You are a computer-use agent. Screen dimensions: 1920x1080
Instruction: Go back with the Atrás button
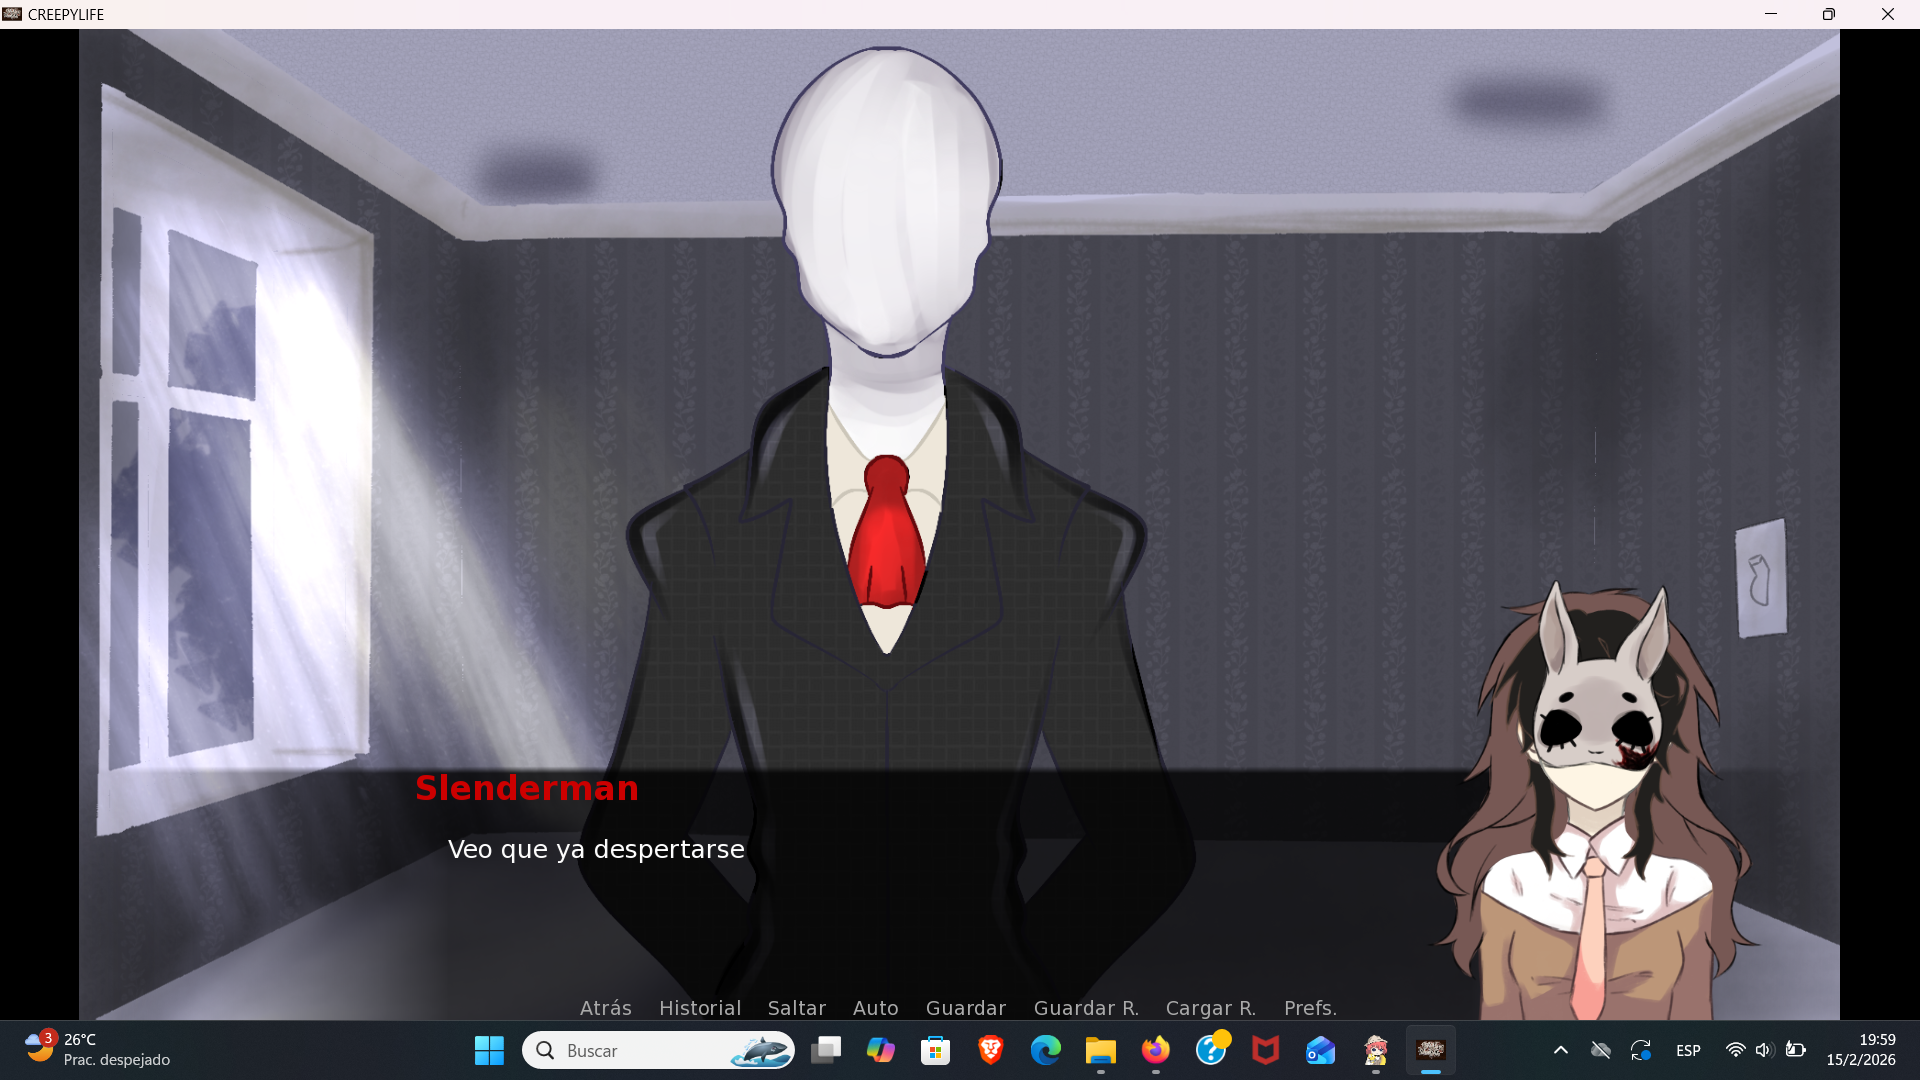click(x=605, y=1008)
